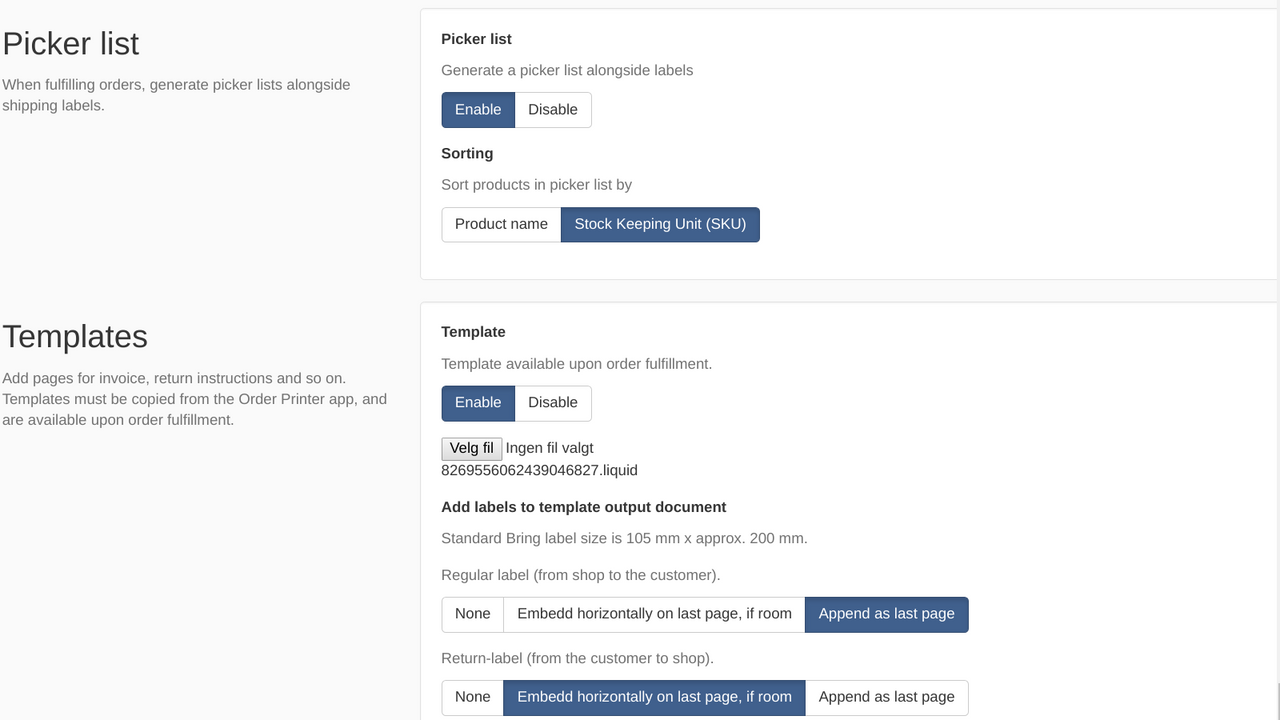The height and width of the screenshot is (720, 1280).
Task: Enable the Picker list feature
Action: 478,109
